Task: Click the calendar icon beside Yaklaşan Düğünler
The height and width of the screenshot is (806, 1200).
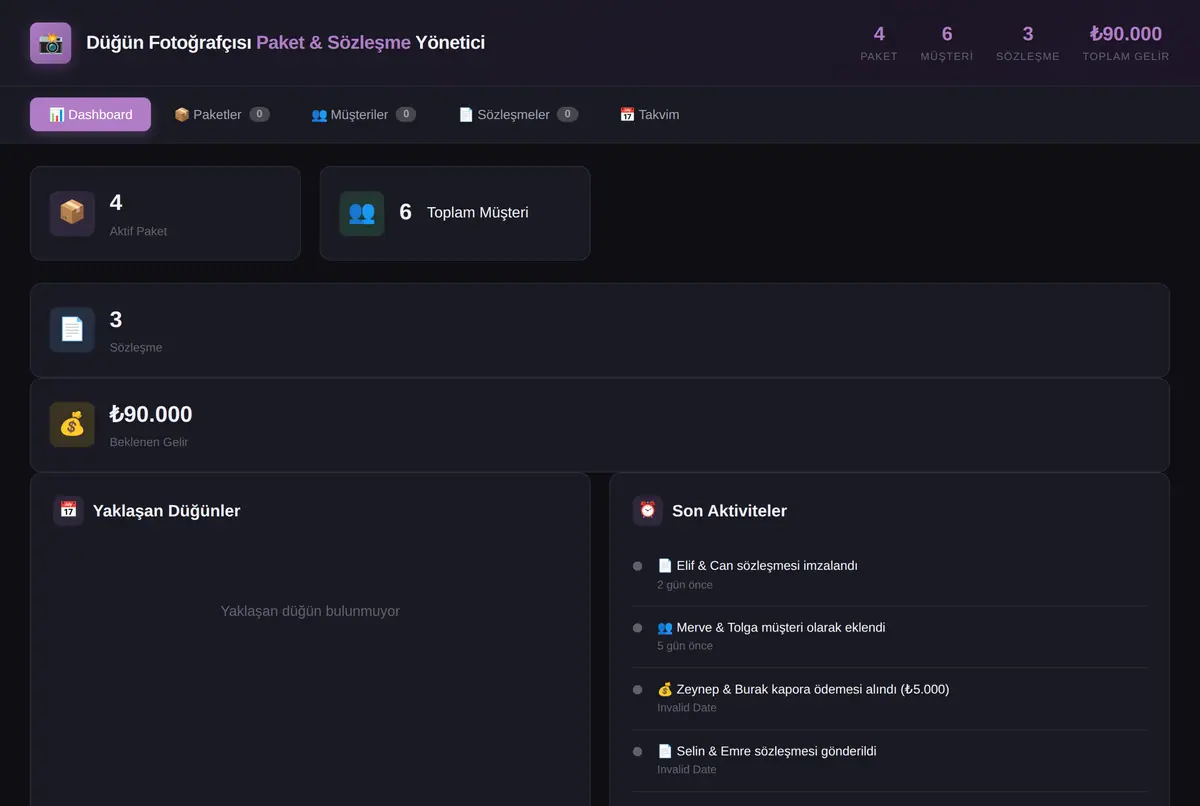Action: coord(69,510)
